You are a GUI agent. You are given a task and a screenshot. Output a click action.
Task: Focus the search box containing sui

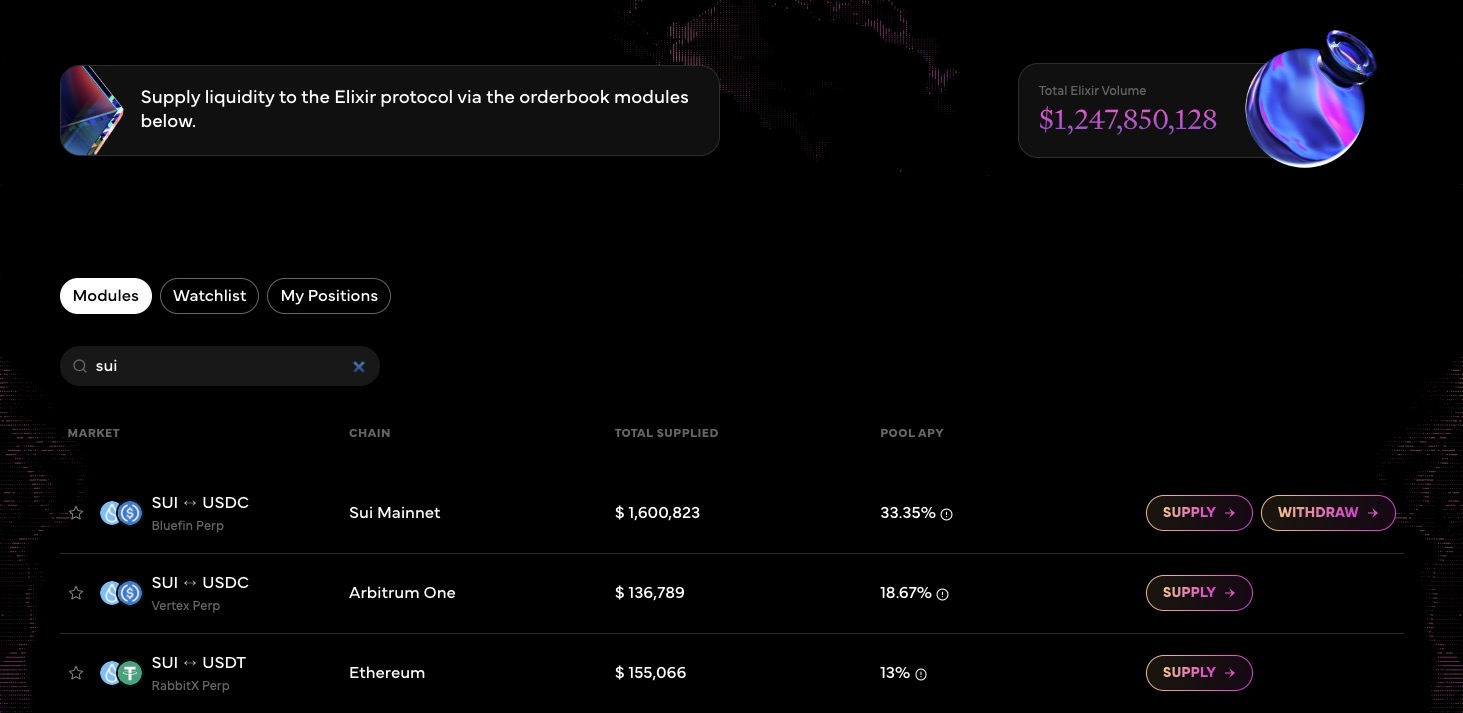click(220, 367)
